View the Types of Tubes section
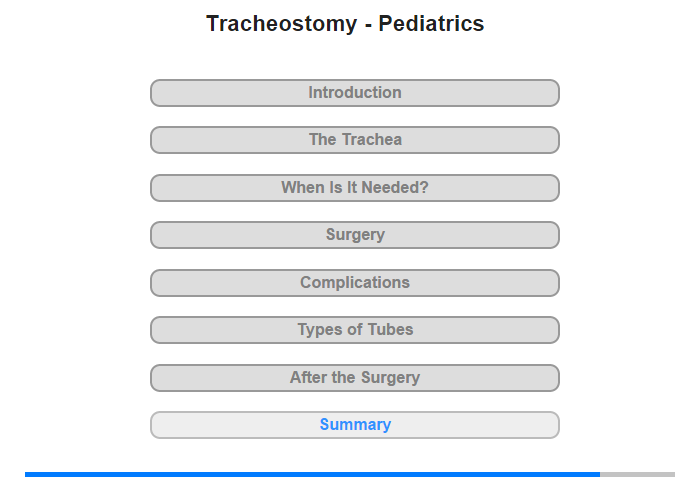The width and height of the screenshot is (700, 480). (x=354, y=330)
